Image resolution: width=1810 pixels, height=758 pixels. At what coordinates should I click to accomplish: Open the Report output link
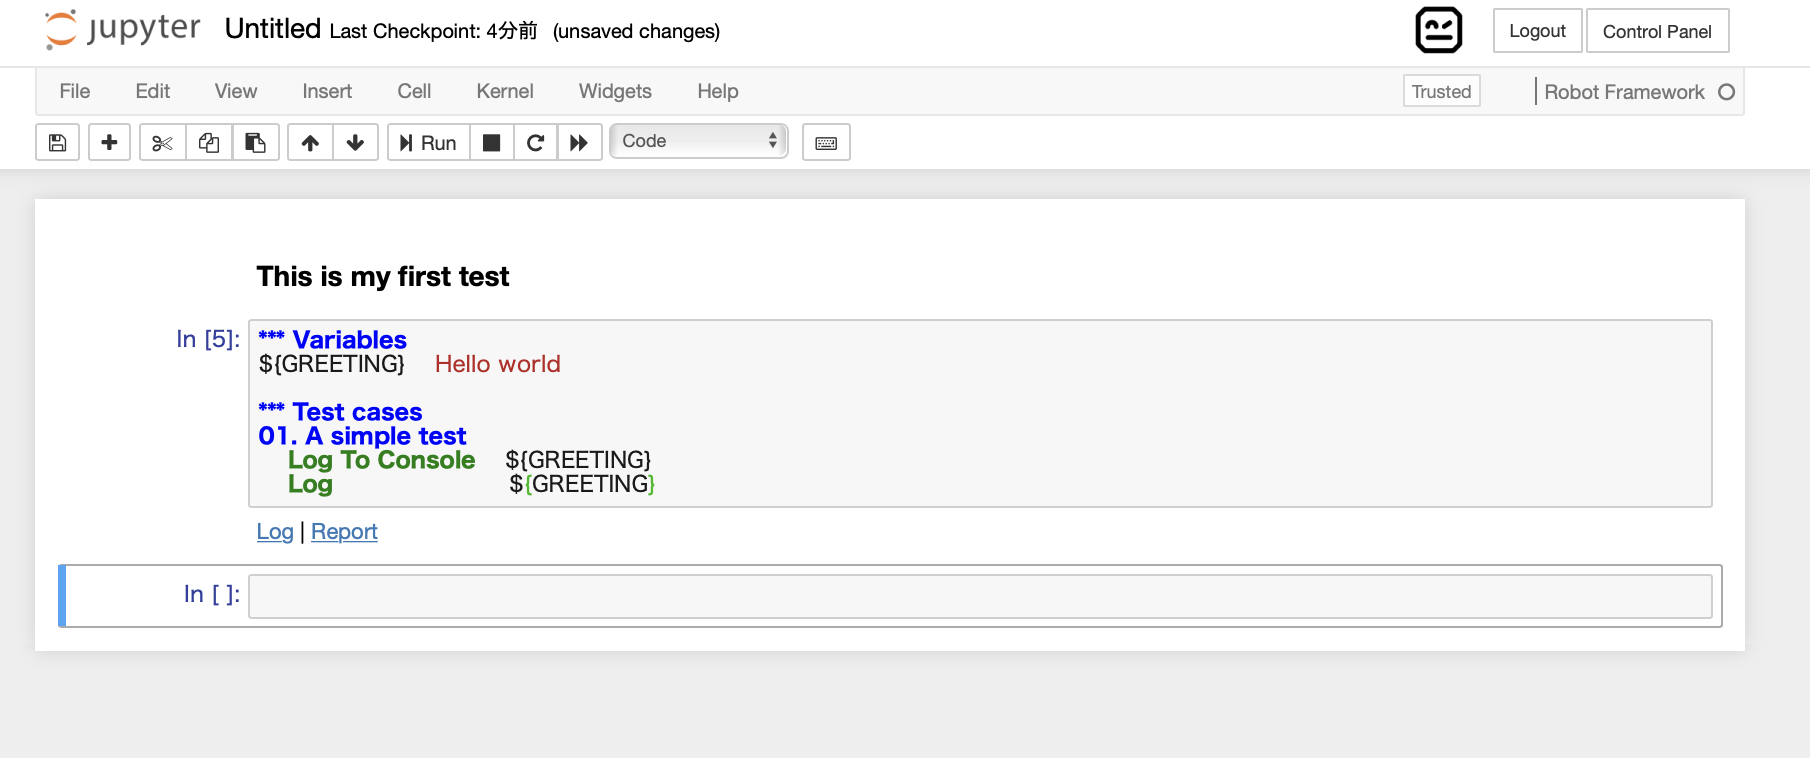pos(344,532)
